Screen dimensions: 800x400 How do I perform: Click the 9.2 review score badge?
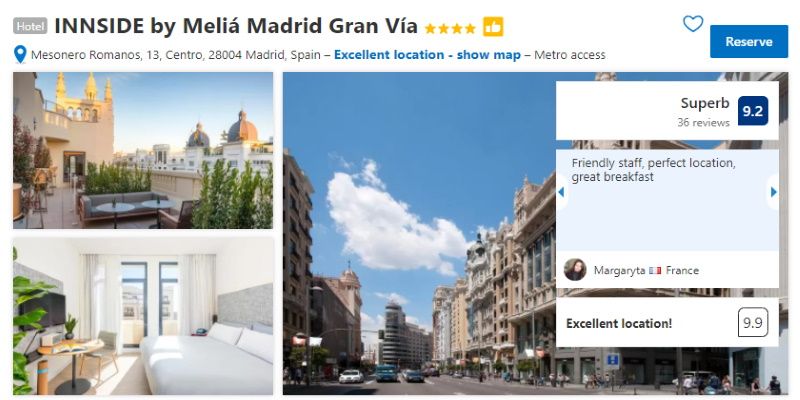coord(753,111)
